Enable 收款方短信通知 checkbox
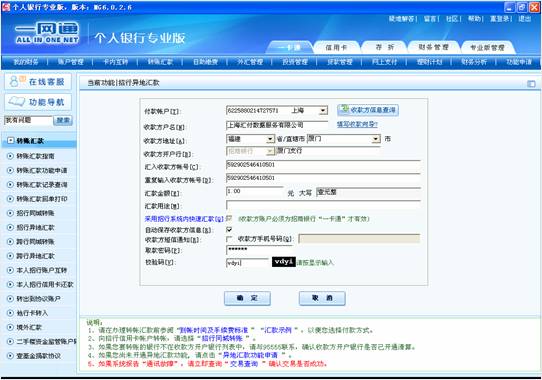This screenshot has height=380, width=542. click(229, 239)
